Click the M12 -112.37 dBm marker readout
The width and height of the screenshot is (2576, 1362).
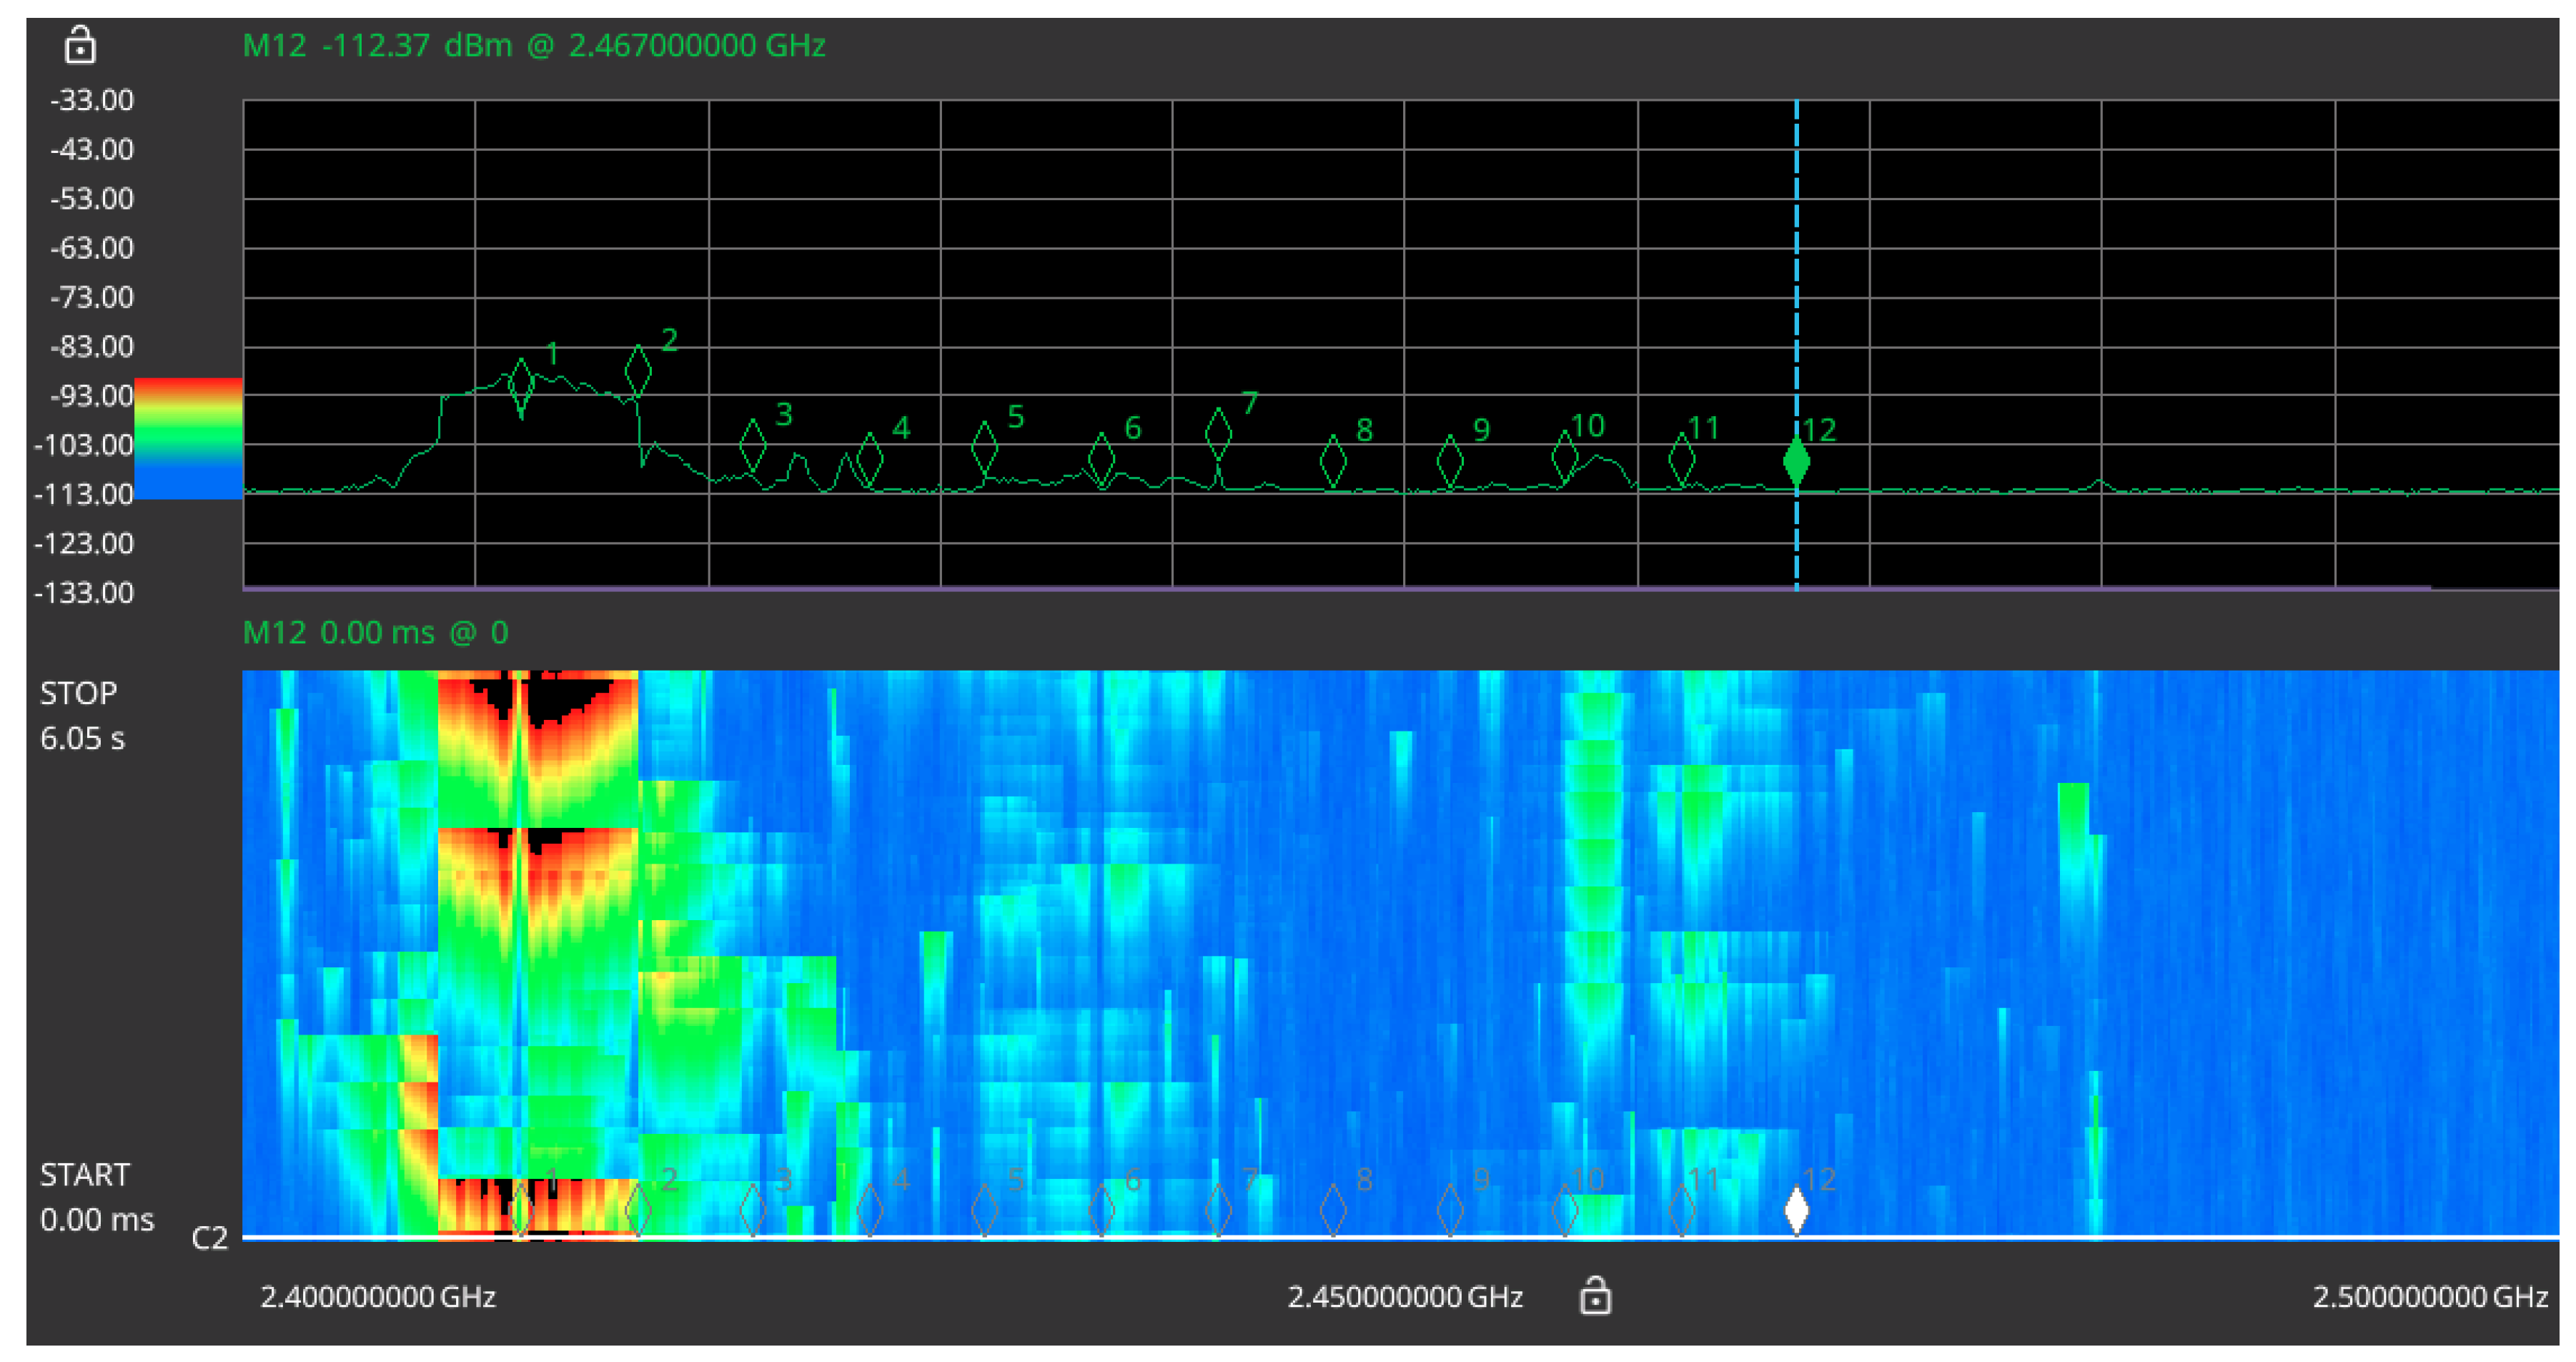click(534, 46)
